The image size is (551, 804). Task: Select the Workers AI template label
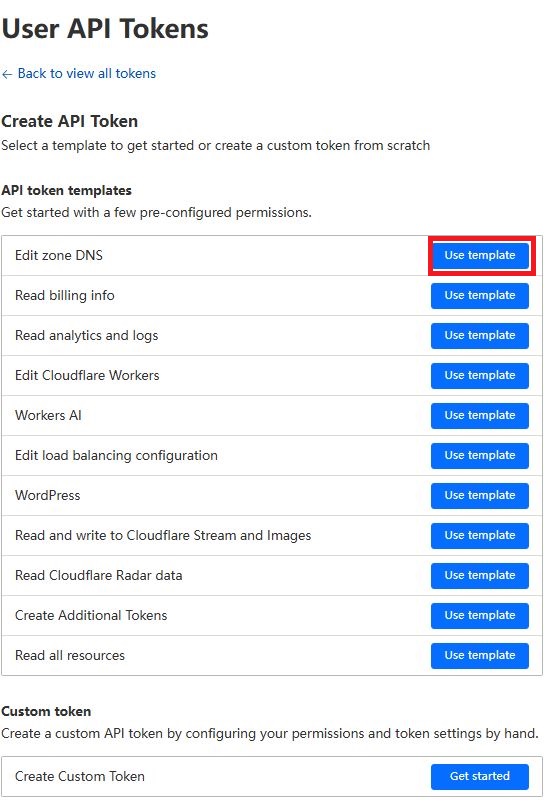[48, 415]
